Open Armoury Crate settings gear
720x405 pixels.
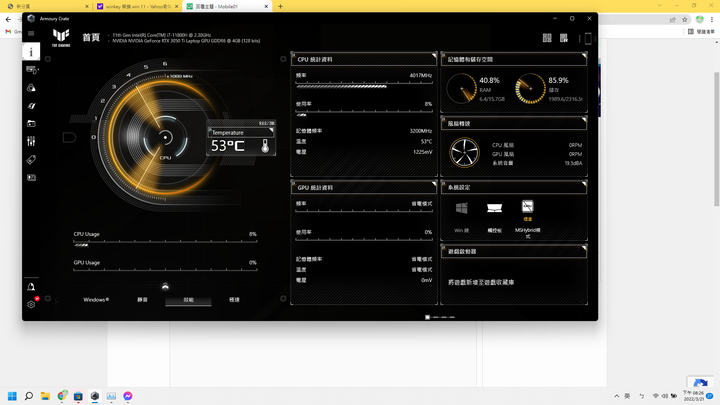pyautogui.click(x=31, y=304)
